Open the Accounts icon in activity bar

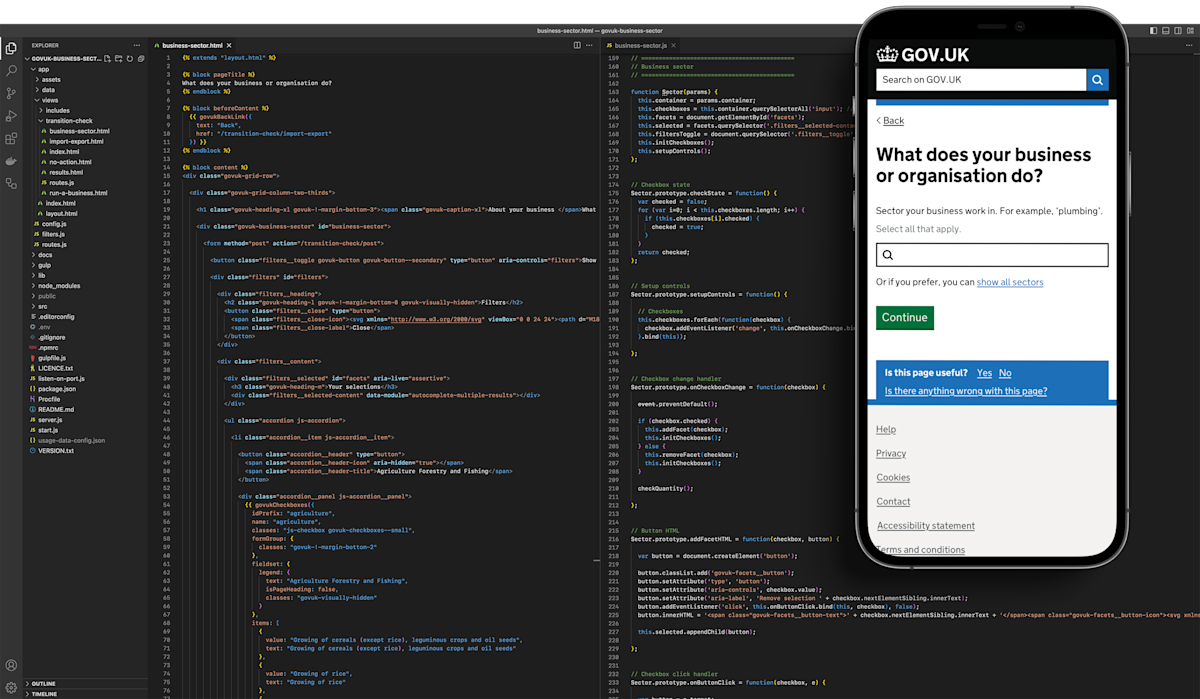pos(11,665)
